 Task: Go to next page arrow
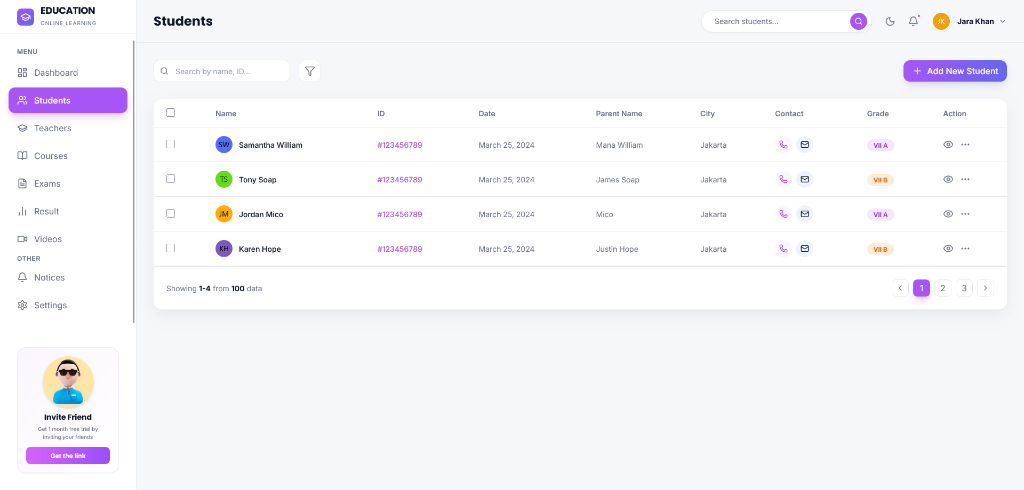point(985,288)
